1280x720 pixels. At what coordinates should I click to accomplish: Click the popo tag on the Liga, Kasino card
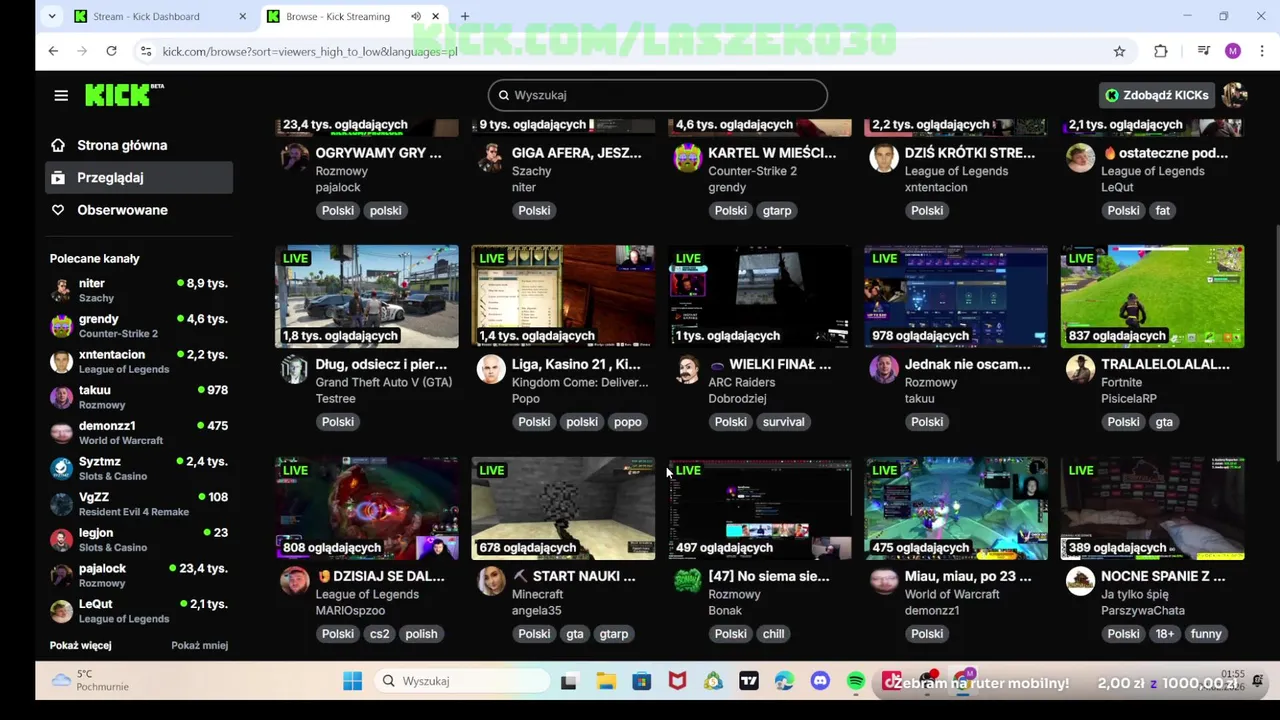point(628,422)
